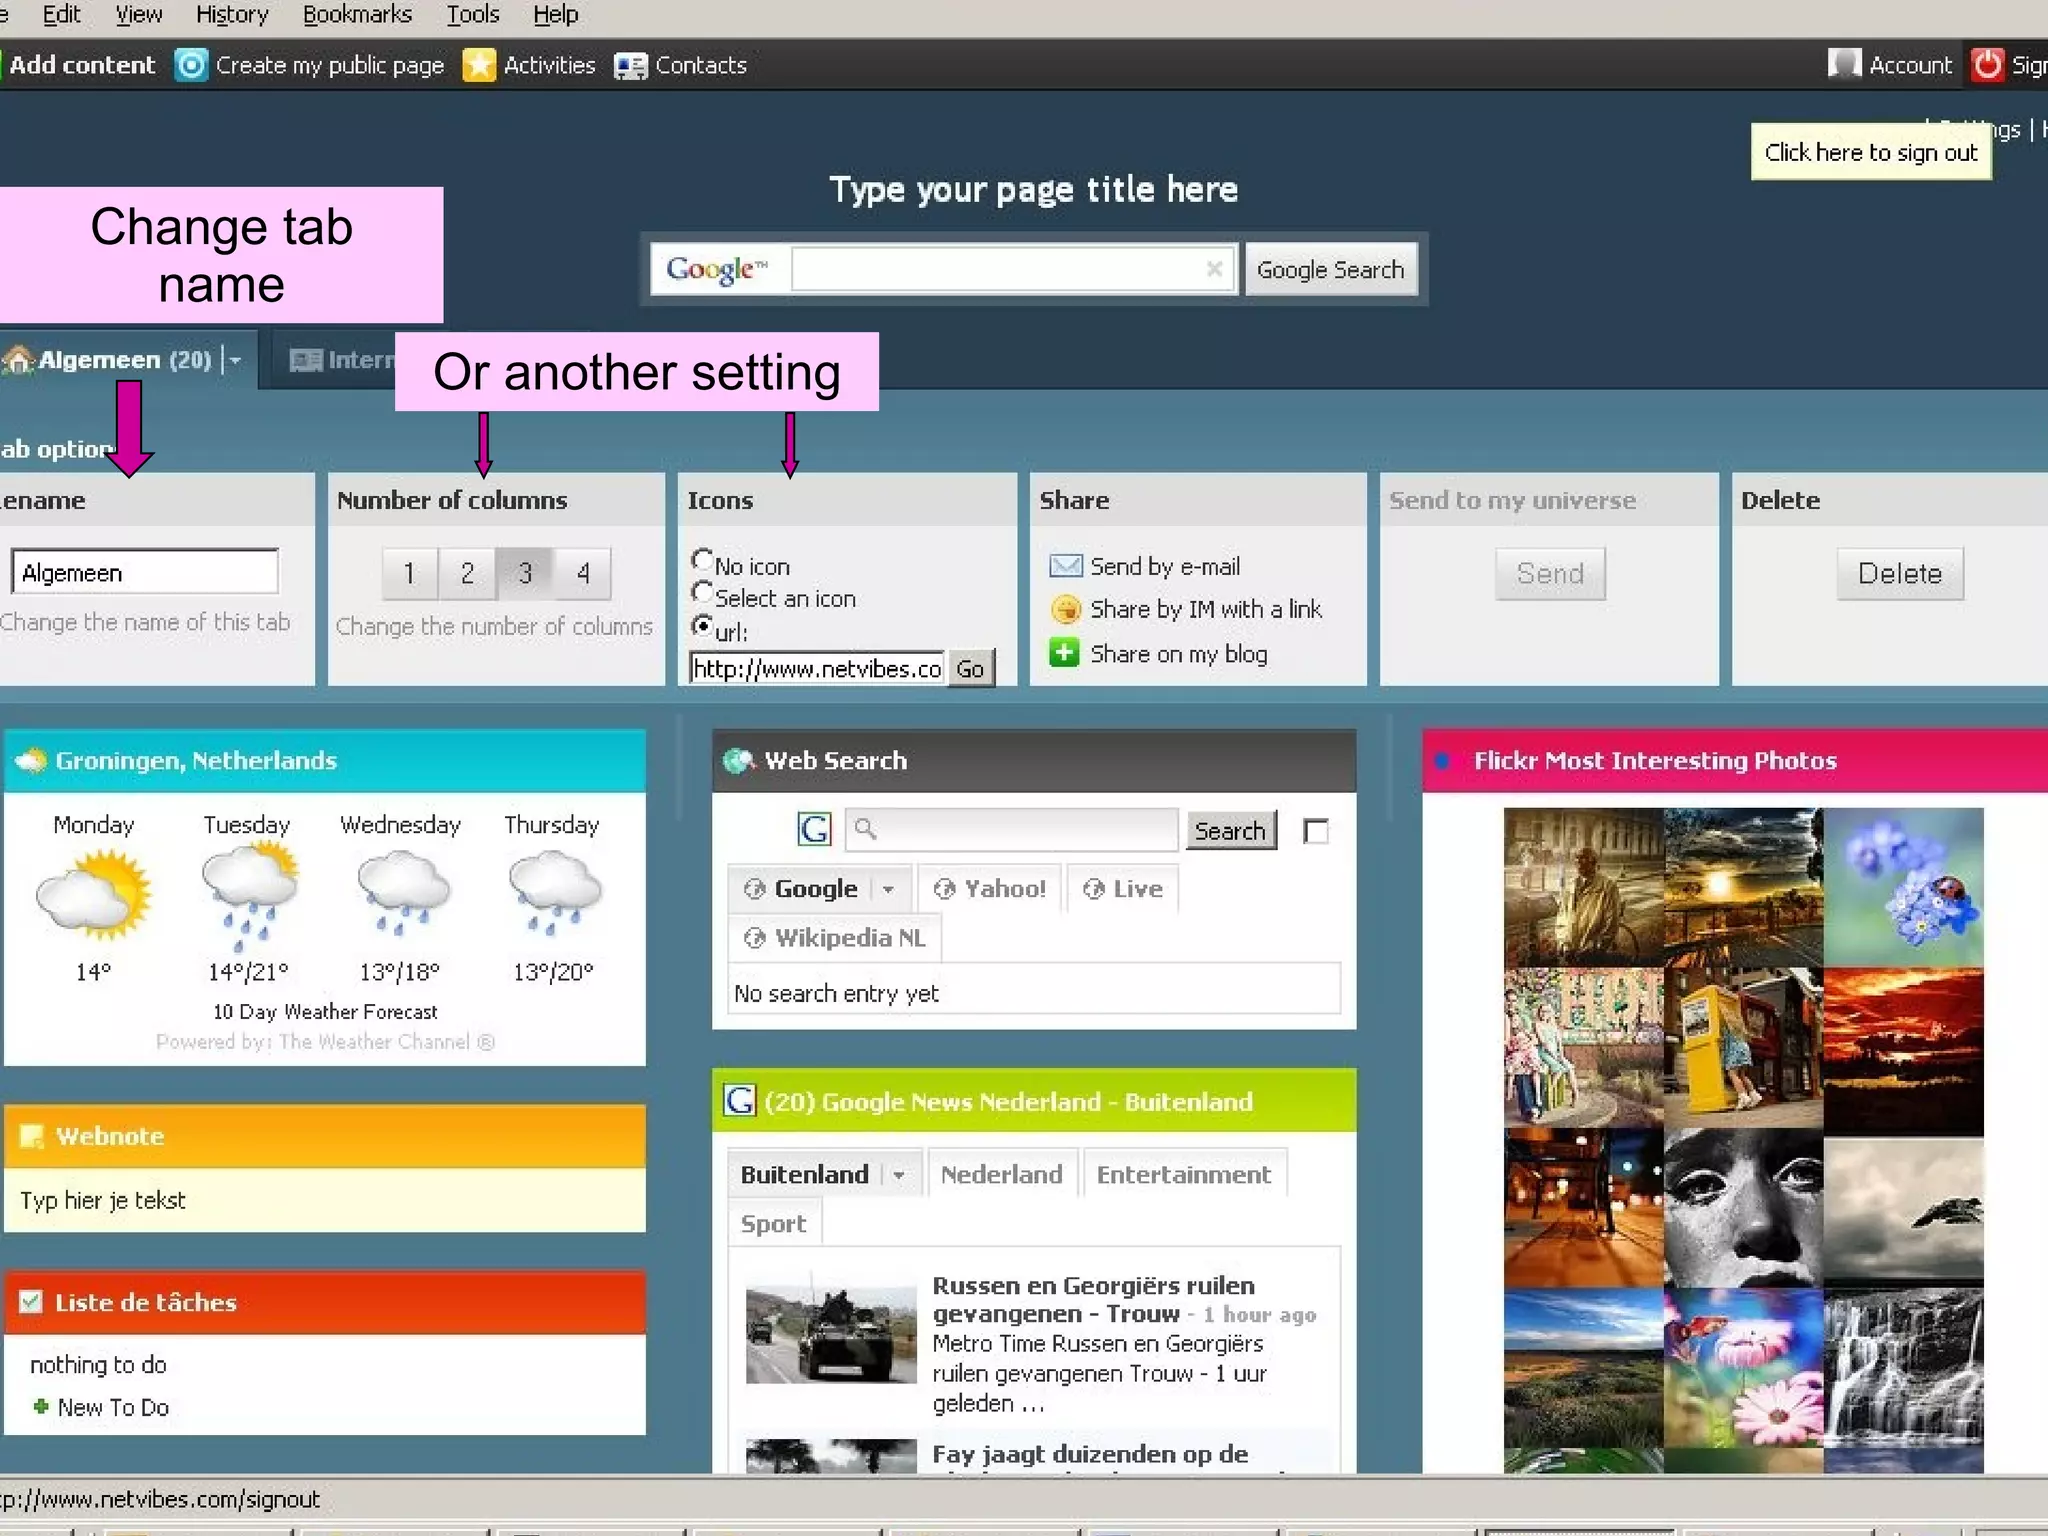Viewport: 2048px width, 1536px height.
Task: Tick the checkbox next to Web Search button
Action: pyautogui.click(x=1316, y=831)
